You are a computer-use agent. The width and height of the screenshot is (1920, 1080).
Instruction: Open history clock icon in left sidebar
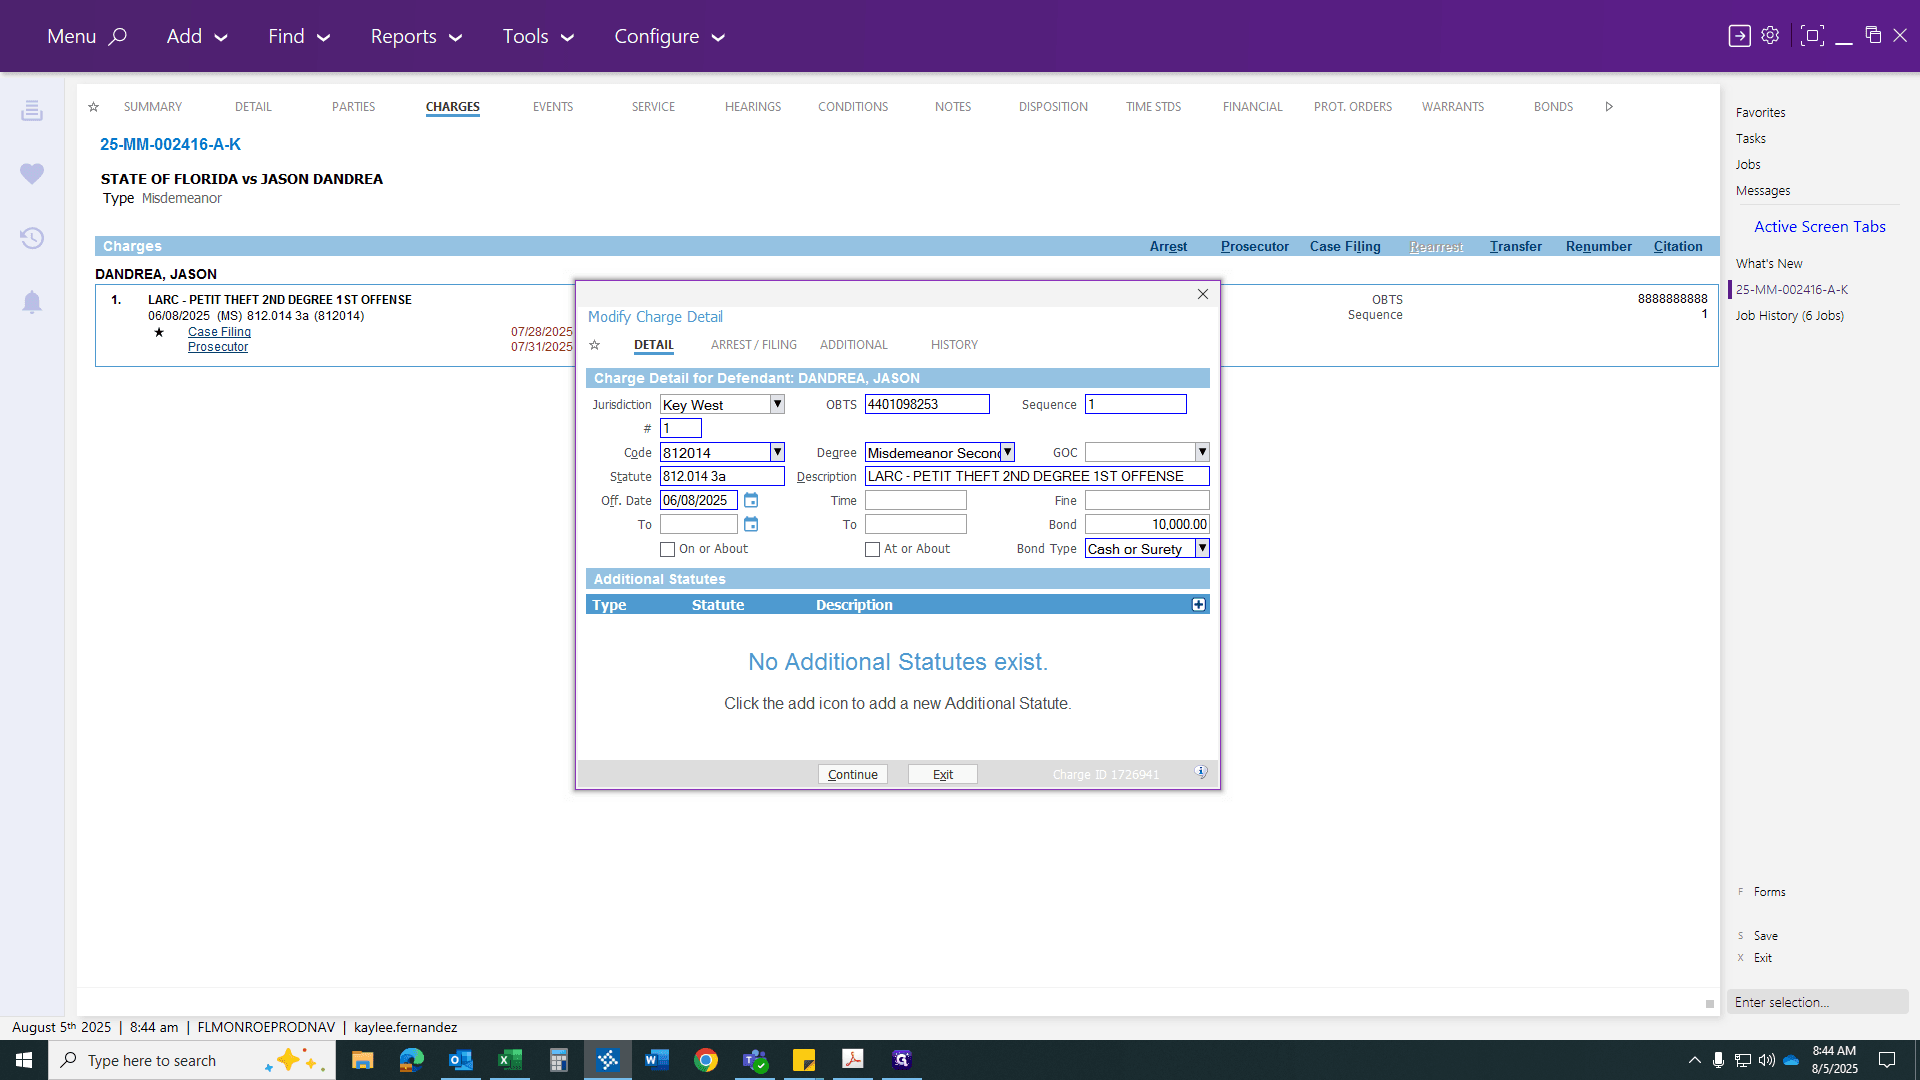click(x=32, y=238)
